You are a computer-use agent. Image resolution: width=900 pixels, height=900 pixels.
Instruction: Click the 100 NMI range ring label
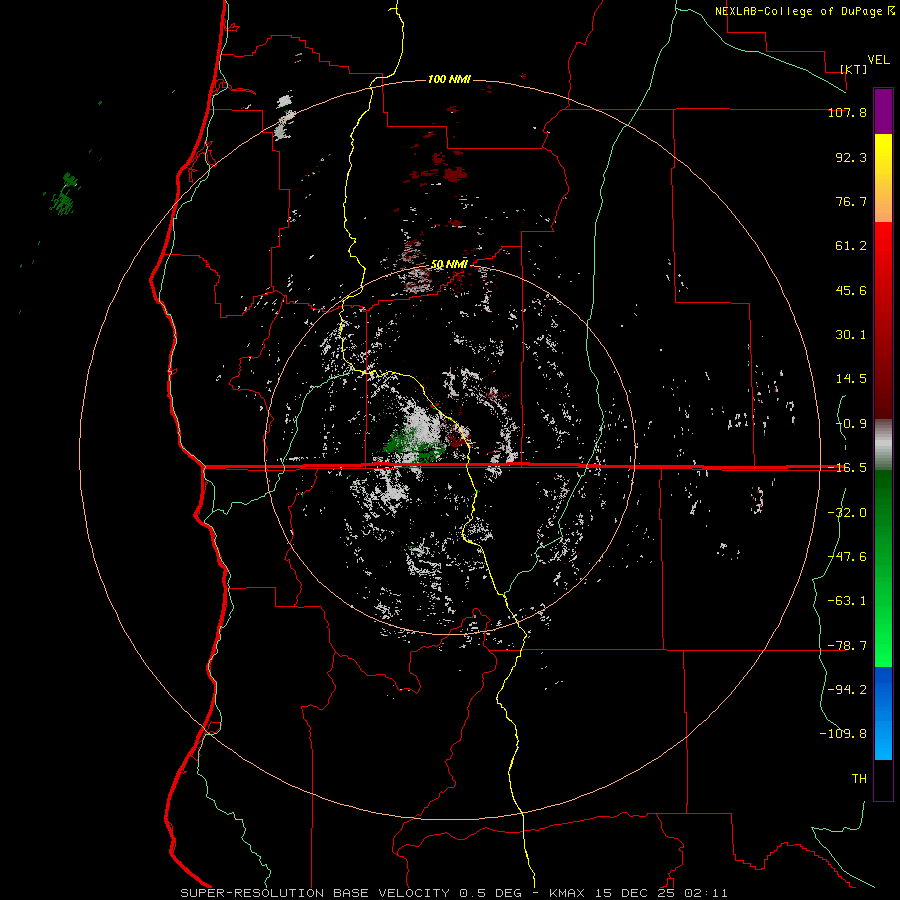point(449,79)
